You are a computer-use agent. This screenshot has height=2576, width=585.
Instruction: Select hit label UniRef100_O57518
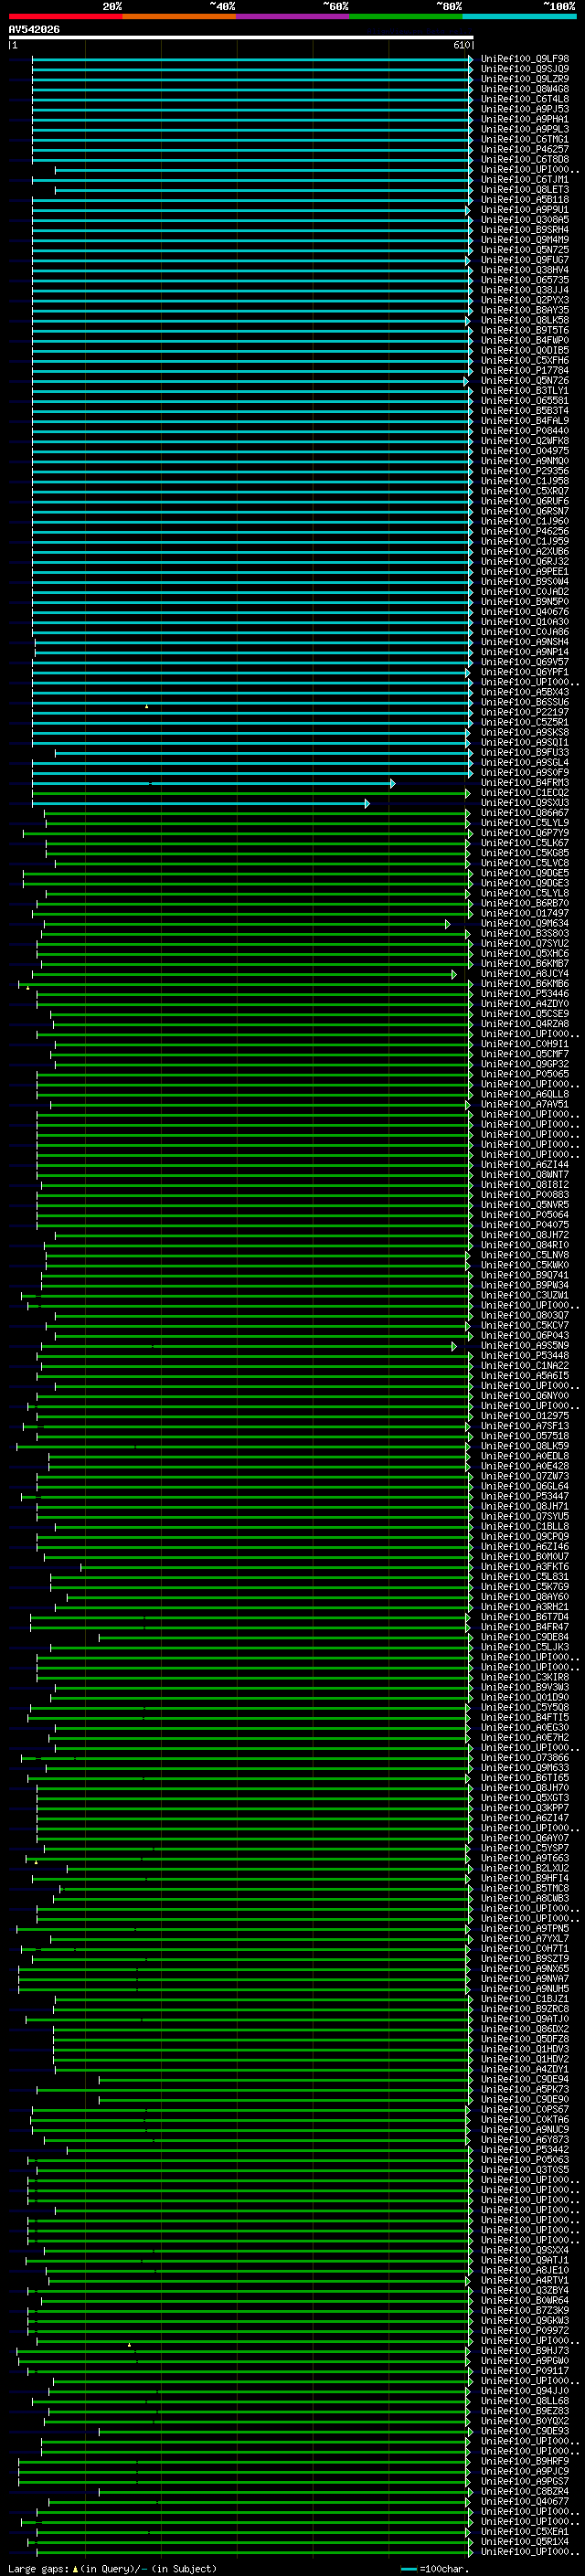(525, 1437)
